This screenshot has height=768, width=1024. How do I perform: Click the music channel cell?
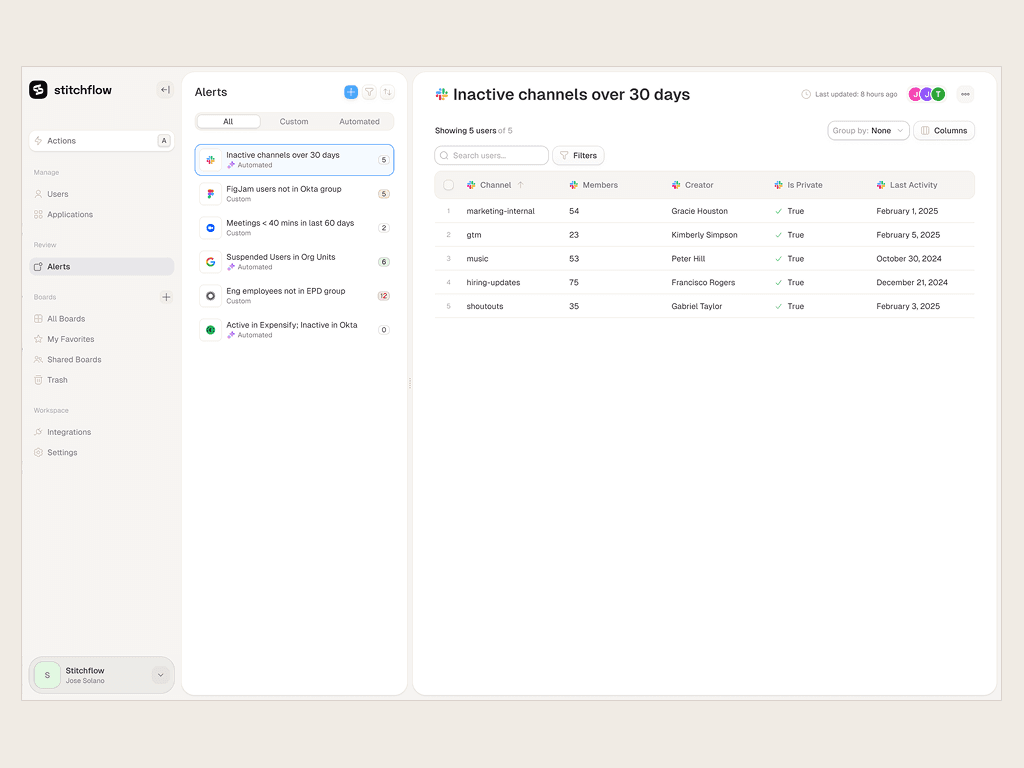point(477,259)
